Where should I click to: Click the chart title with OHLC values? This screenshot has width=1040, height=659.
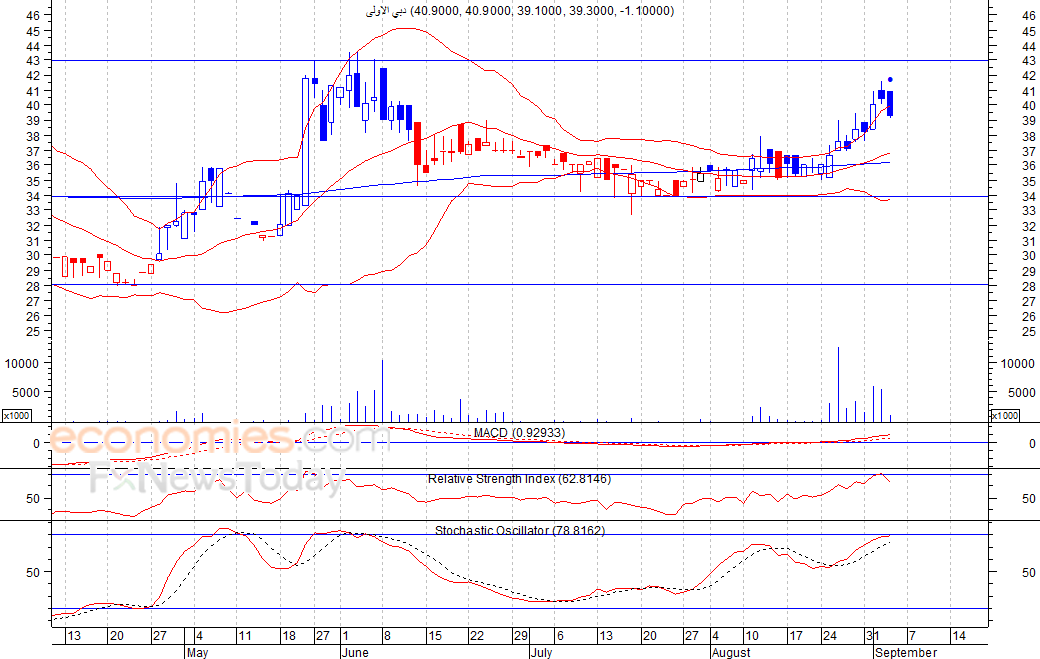pos(517,11)
